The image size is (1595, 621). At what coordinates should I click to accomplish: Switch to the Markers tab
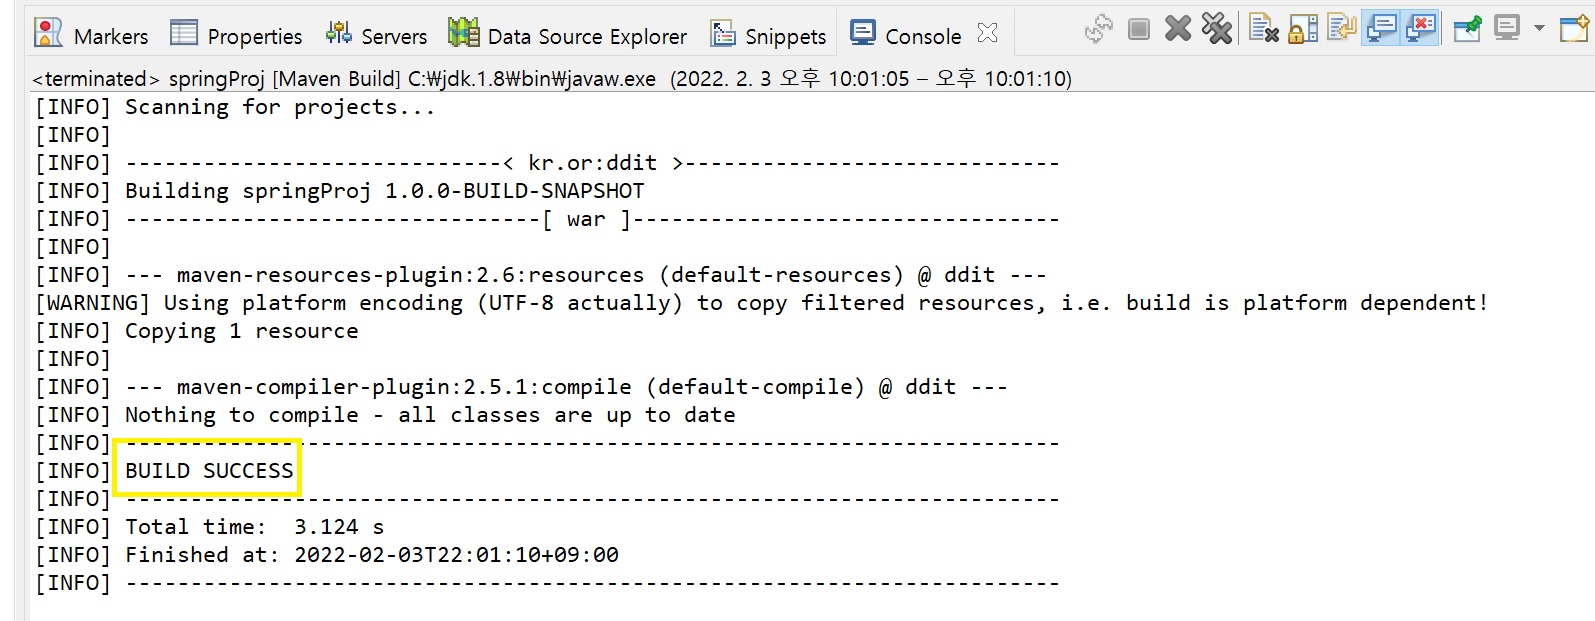click(x=92, y=36)
